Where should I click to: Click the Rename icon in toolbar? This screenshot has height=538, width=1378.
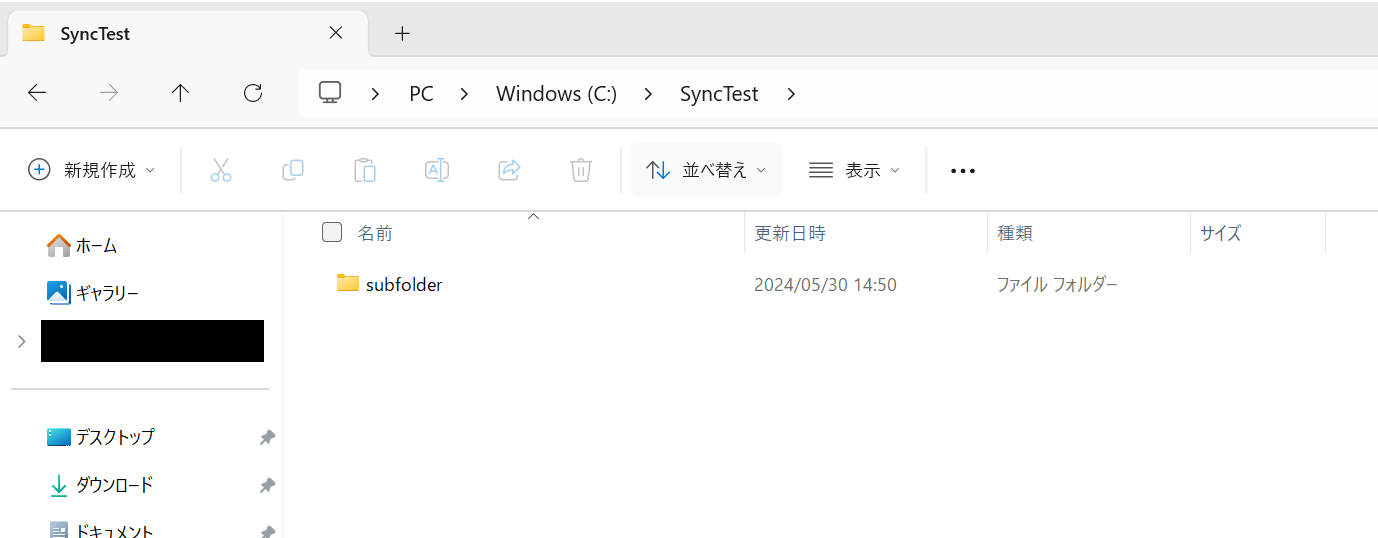[x=437, y=170]
